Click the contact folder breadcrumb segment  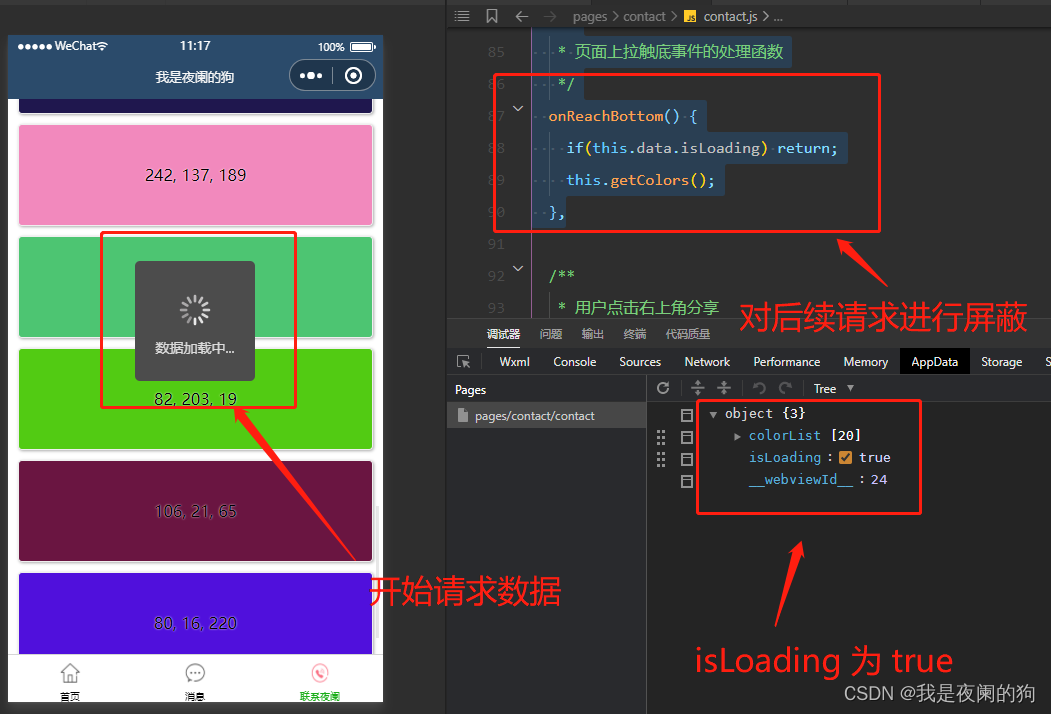[644, 17]
